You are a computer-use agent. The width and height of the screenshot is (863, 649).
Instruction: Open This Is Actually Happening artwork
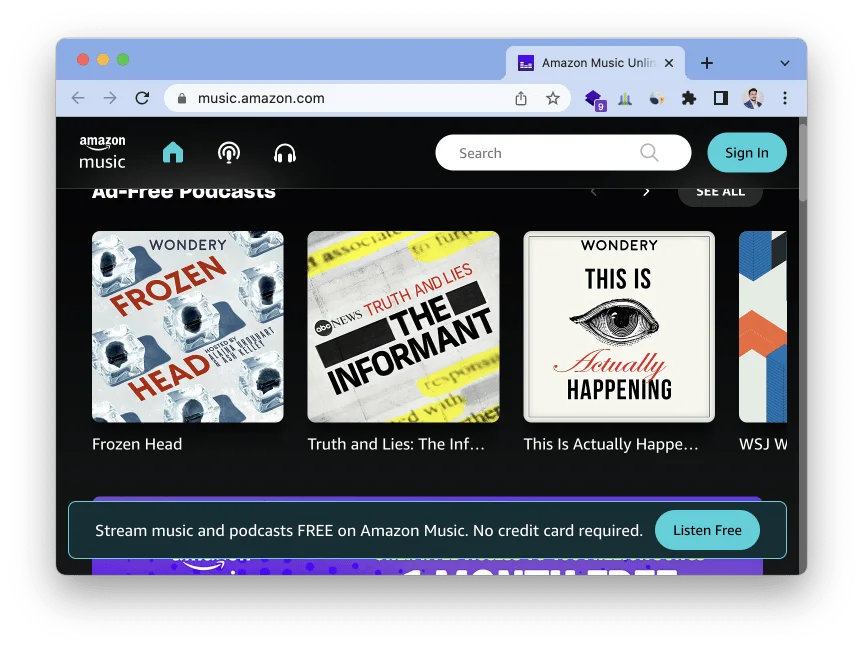pos(619,326)
